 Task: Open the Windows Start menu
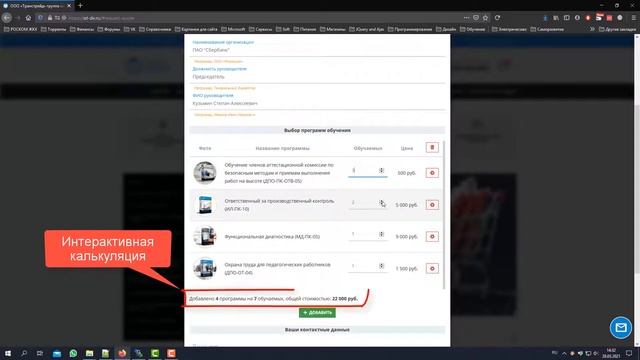tap(8, 353)
